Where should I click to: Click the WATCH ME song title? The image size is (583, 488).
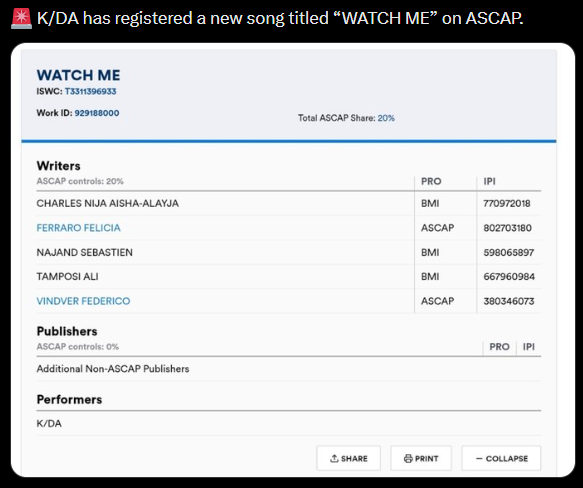78,75
